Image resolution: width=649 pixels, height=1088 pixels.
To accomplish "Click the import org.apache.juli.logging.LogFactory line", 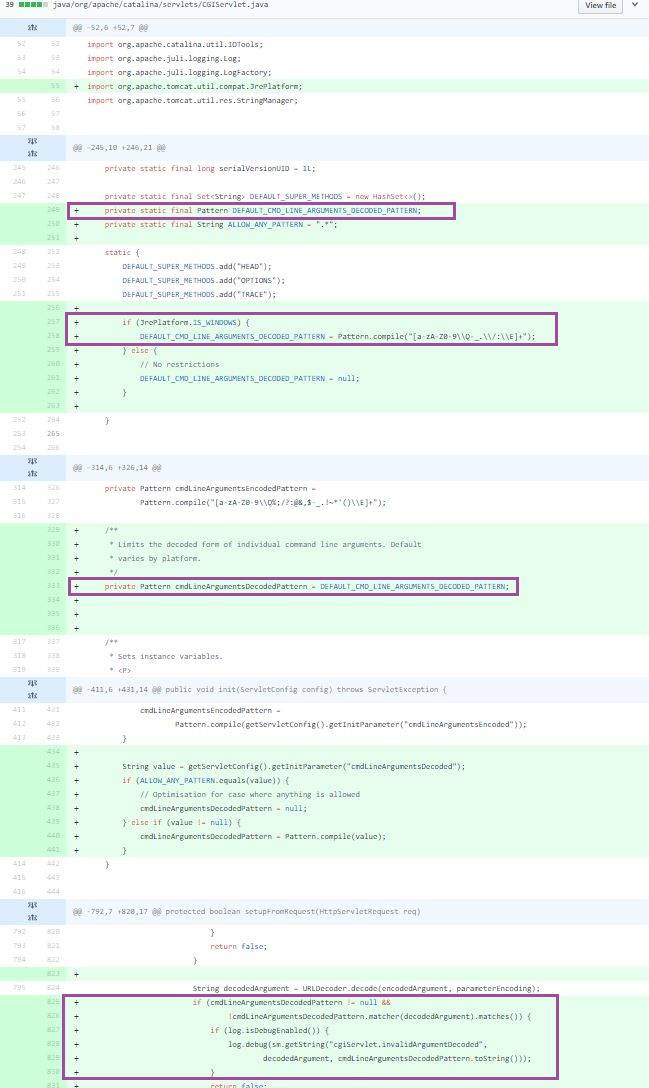I will [179, 72].
